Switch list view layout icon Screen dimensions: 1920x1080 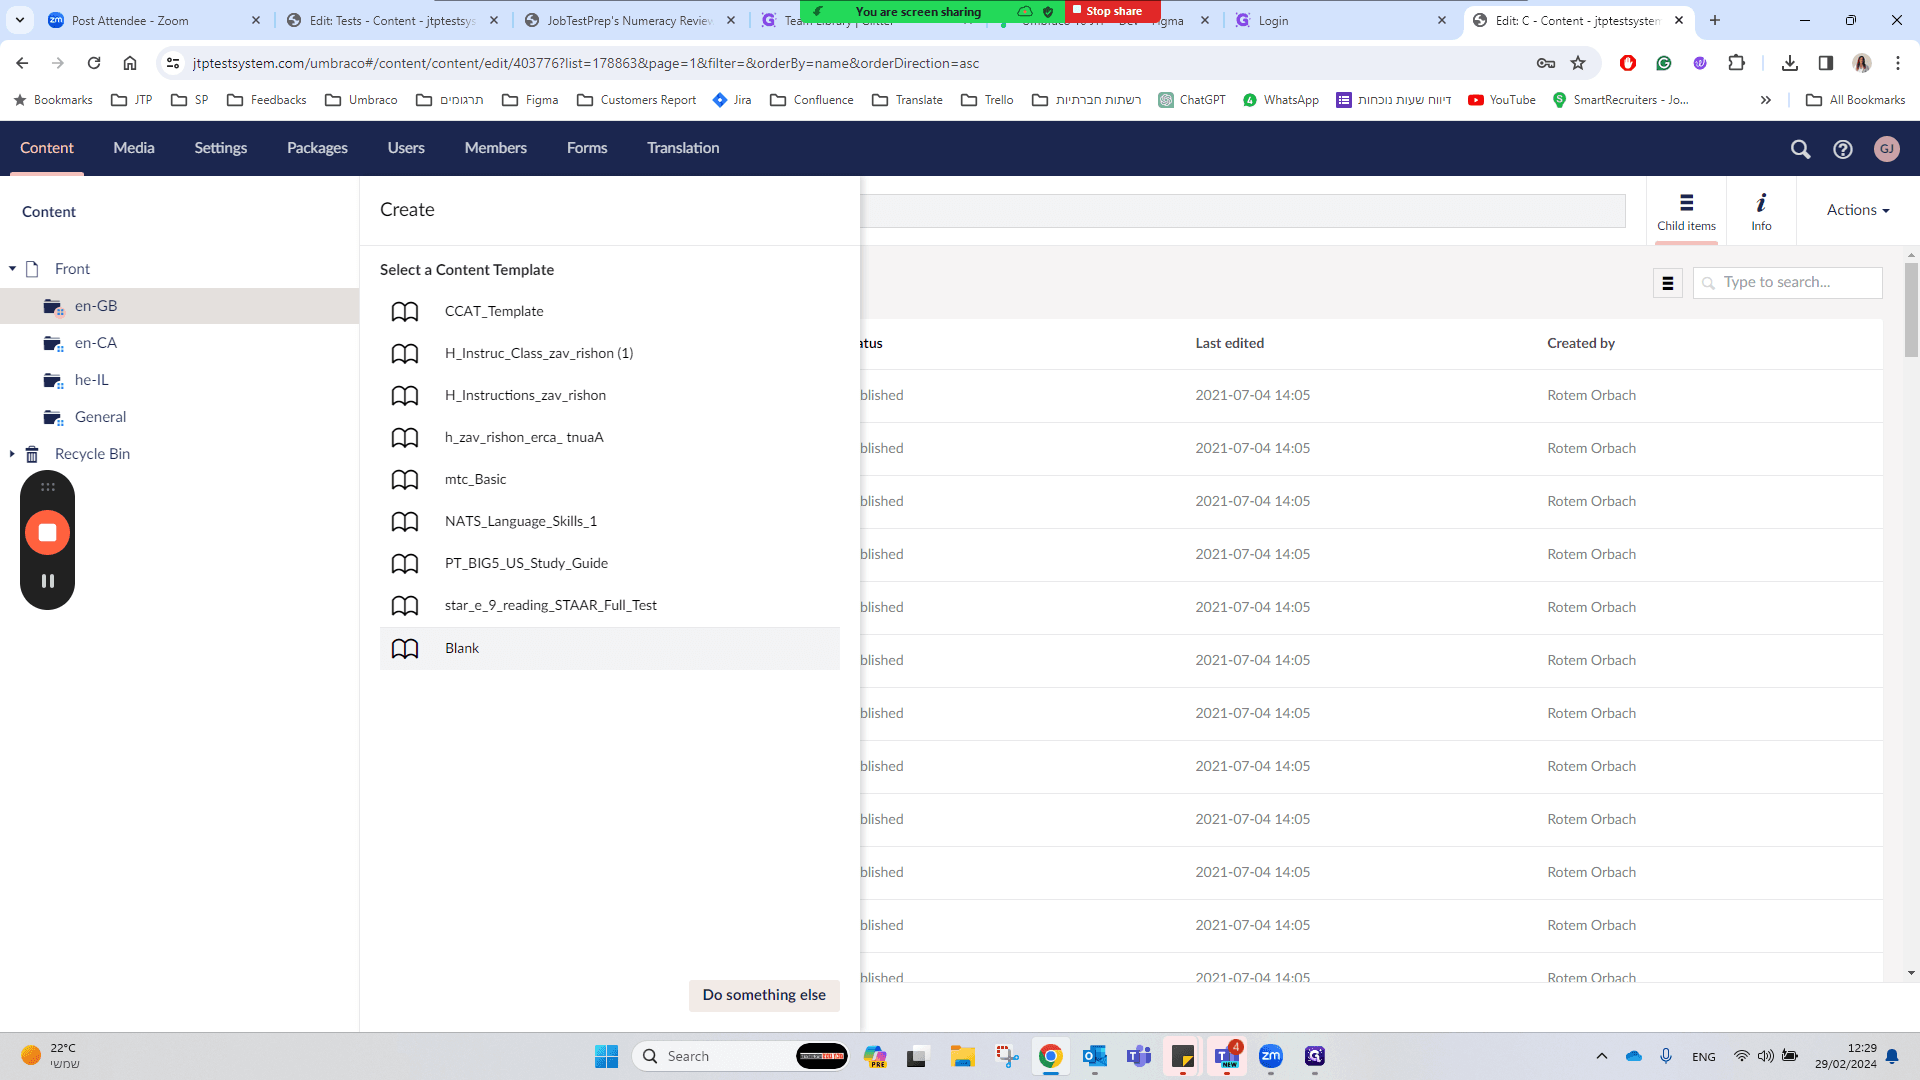click(x=1668, y=283)
